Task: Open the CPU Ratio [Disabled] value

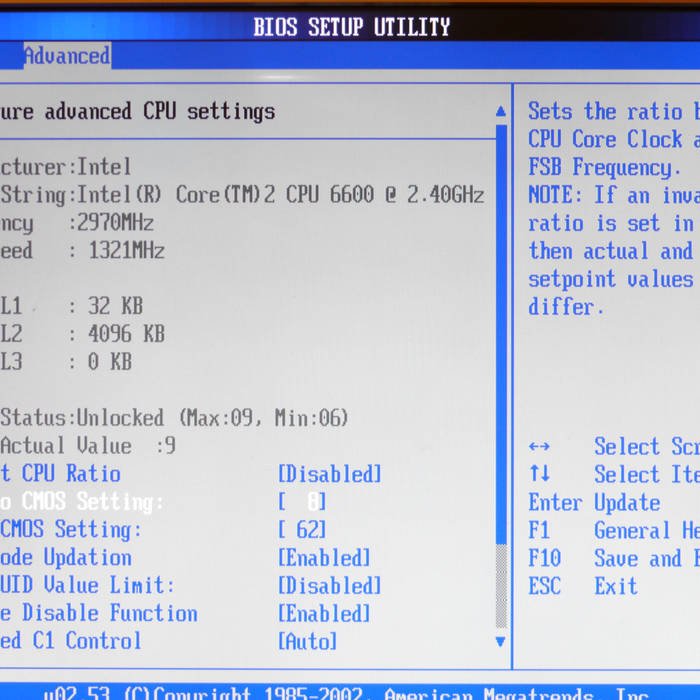Action: click(330, 474)
